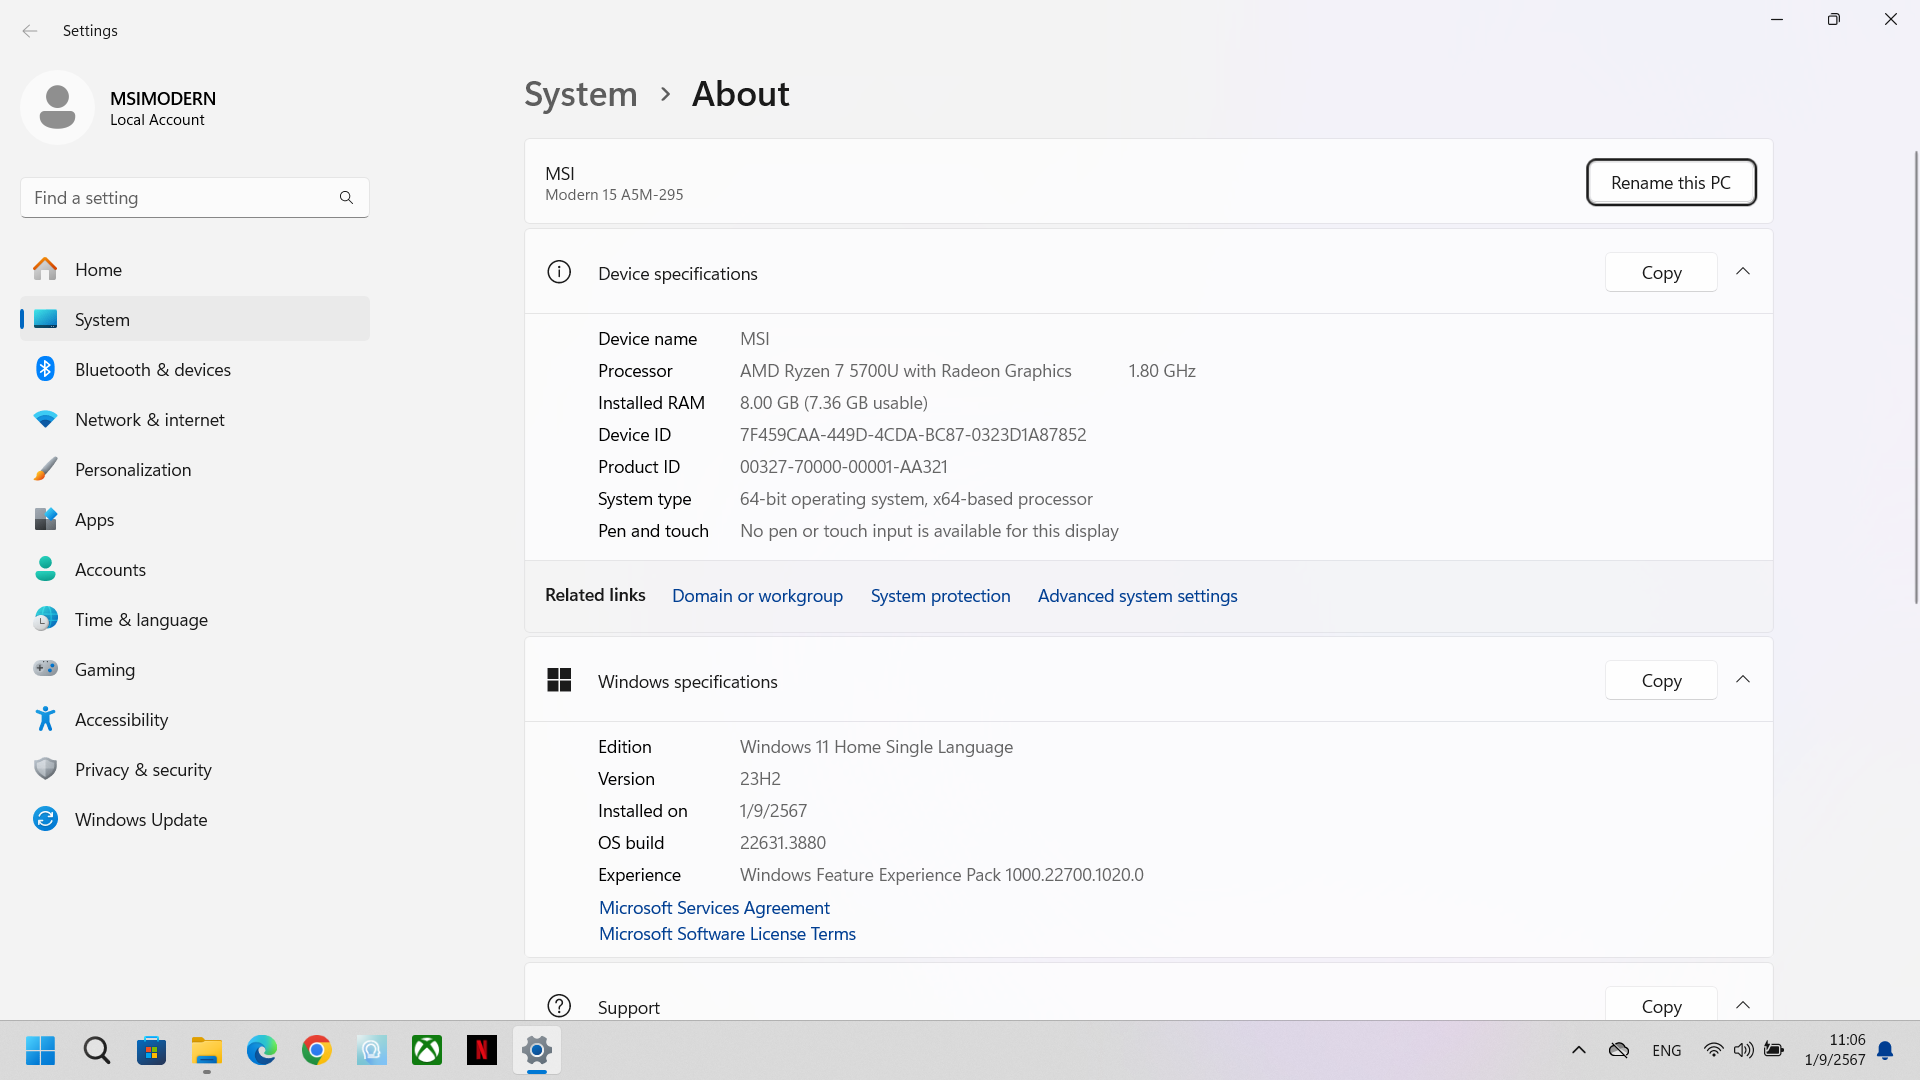Viewport: 1920px width, 1080px height.
Task: Click the back arrow in Settings header
Action: (x=30, y=31)
